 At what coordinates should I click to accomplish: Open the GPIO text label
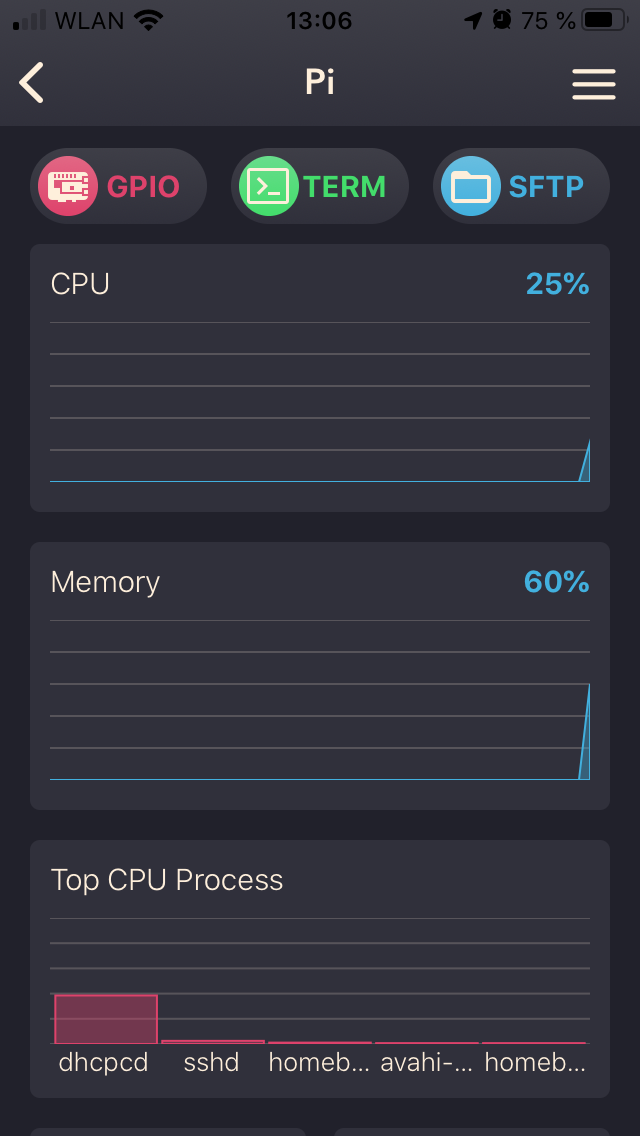point(143,187)
